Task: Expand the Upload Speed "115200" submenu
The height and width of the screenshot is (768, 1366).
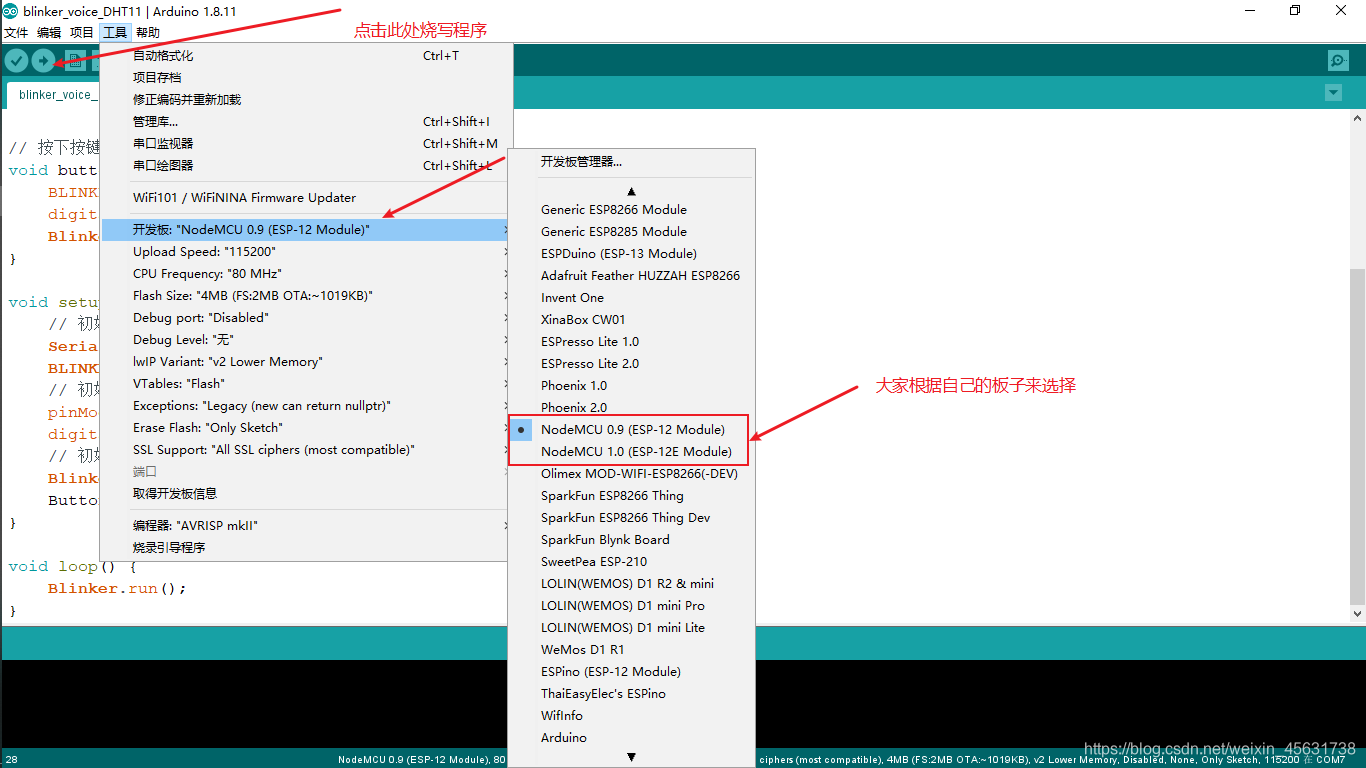Action: point(300,251)
